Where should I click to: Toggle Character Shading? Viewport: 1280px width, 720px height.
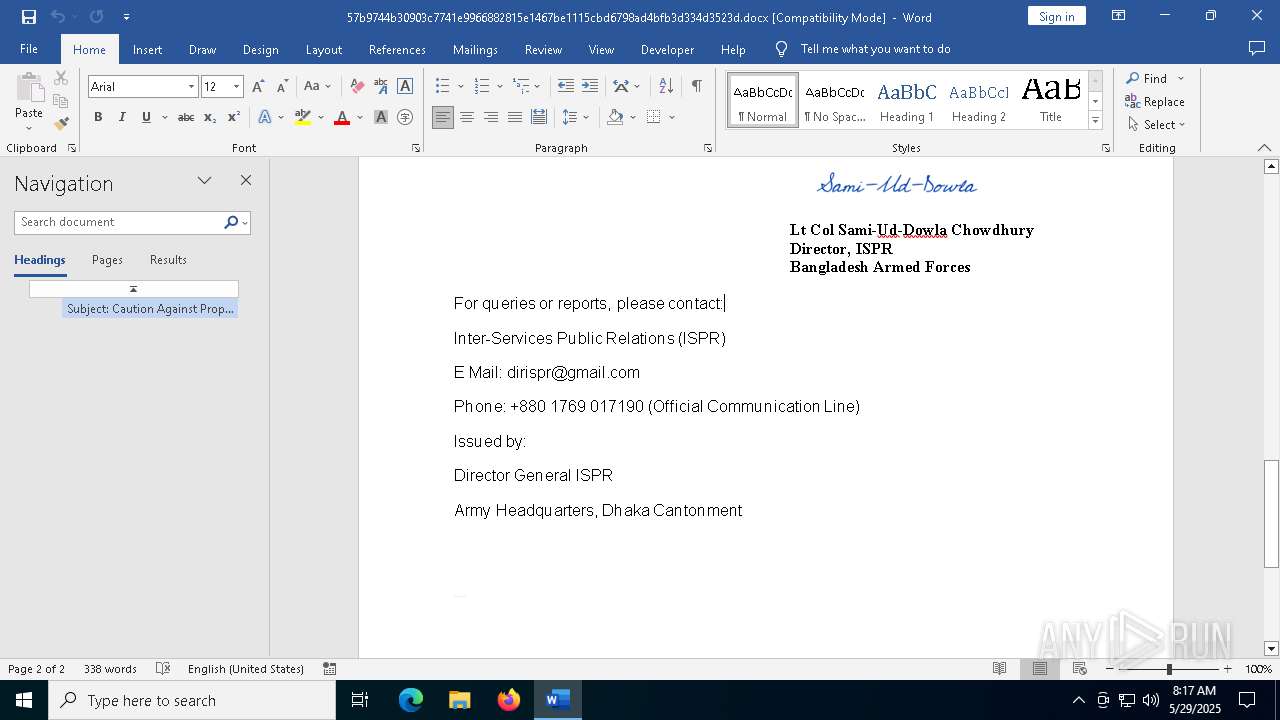pos(381,117)
